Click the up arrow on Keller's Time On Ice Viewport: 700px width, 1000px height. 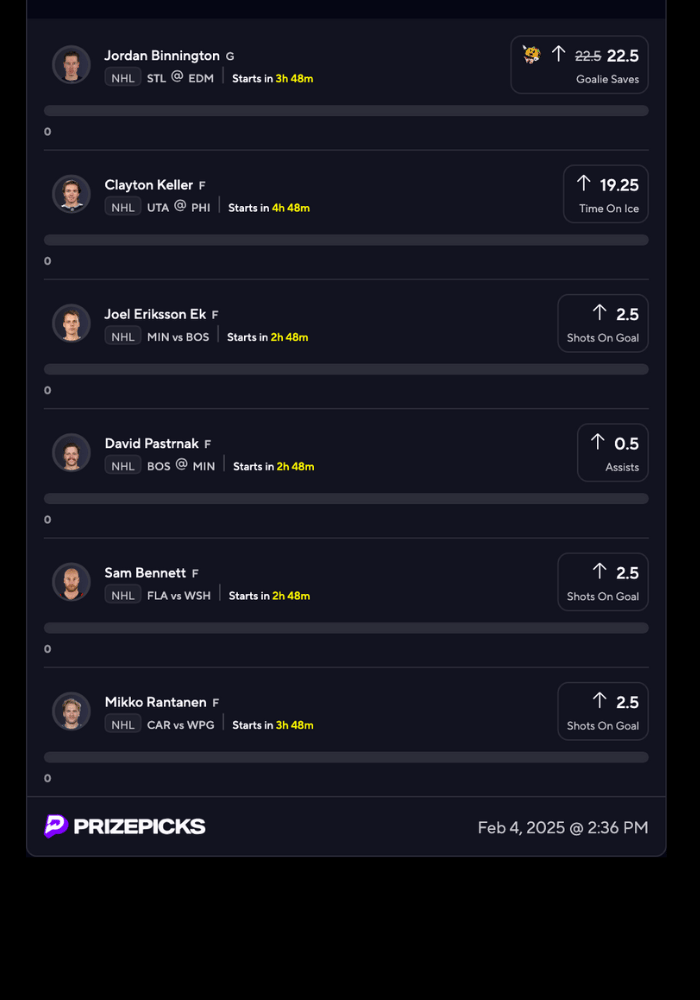tap(584, 184)
